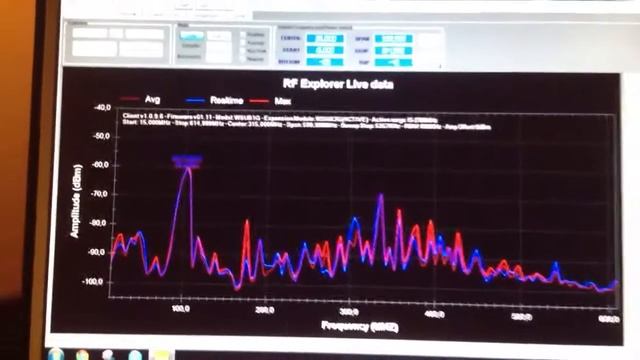
Task: Click the peak marker label above the spike
Action: (x=187, y=161)
